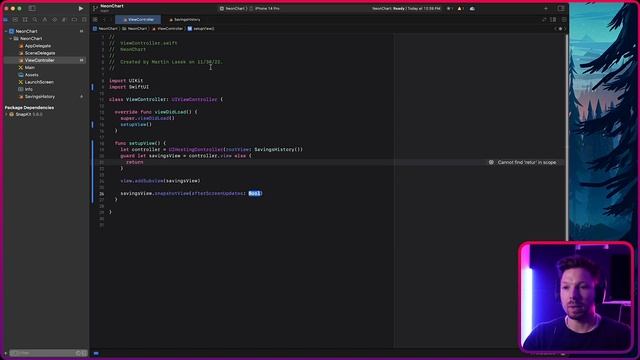The height and width of the screenshot is (360, 640).
Task: Toggle the navigator sidebar visibility button
Action: (x=32, y=8)
